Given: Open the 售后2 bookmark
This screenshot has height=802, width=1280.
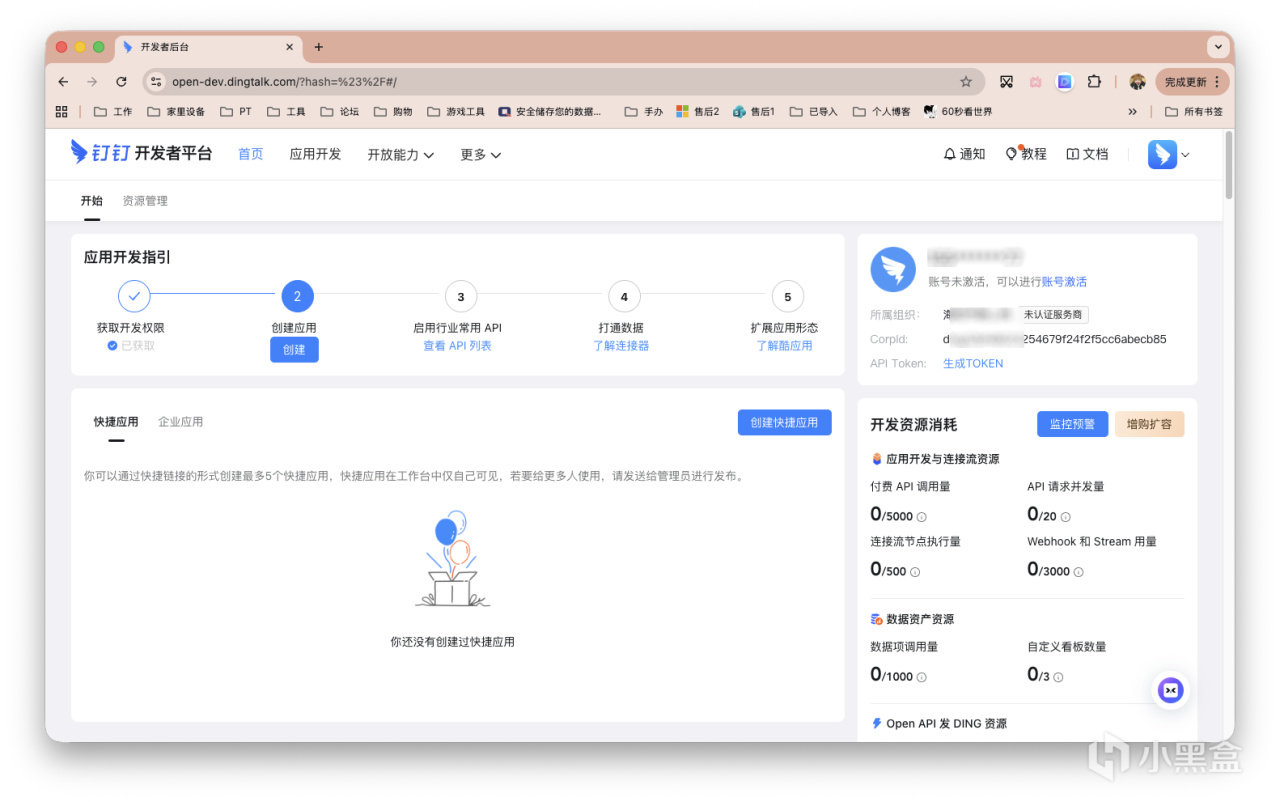Looking at the screenshot, I should [698, 112].
